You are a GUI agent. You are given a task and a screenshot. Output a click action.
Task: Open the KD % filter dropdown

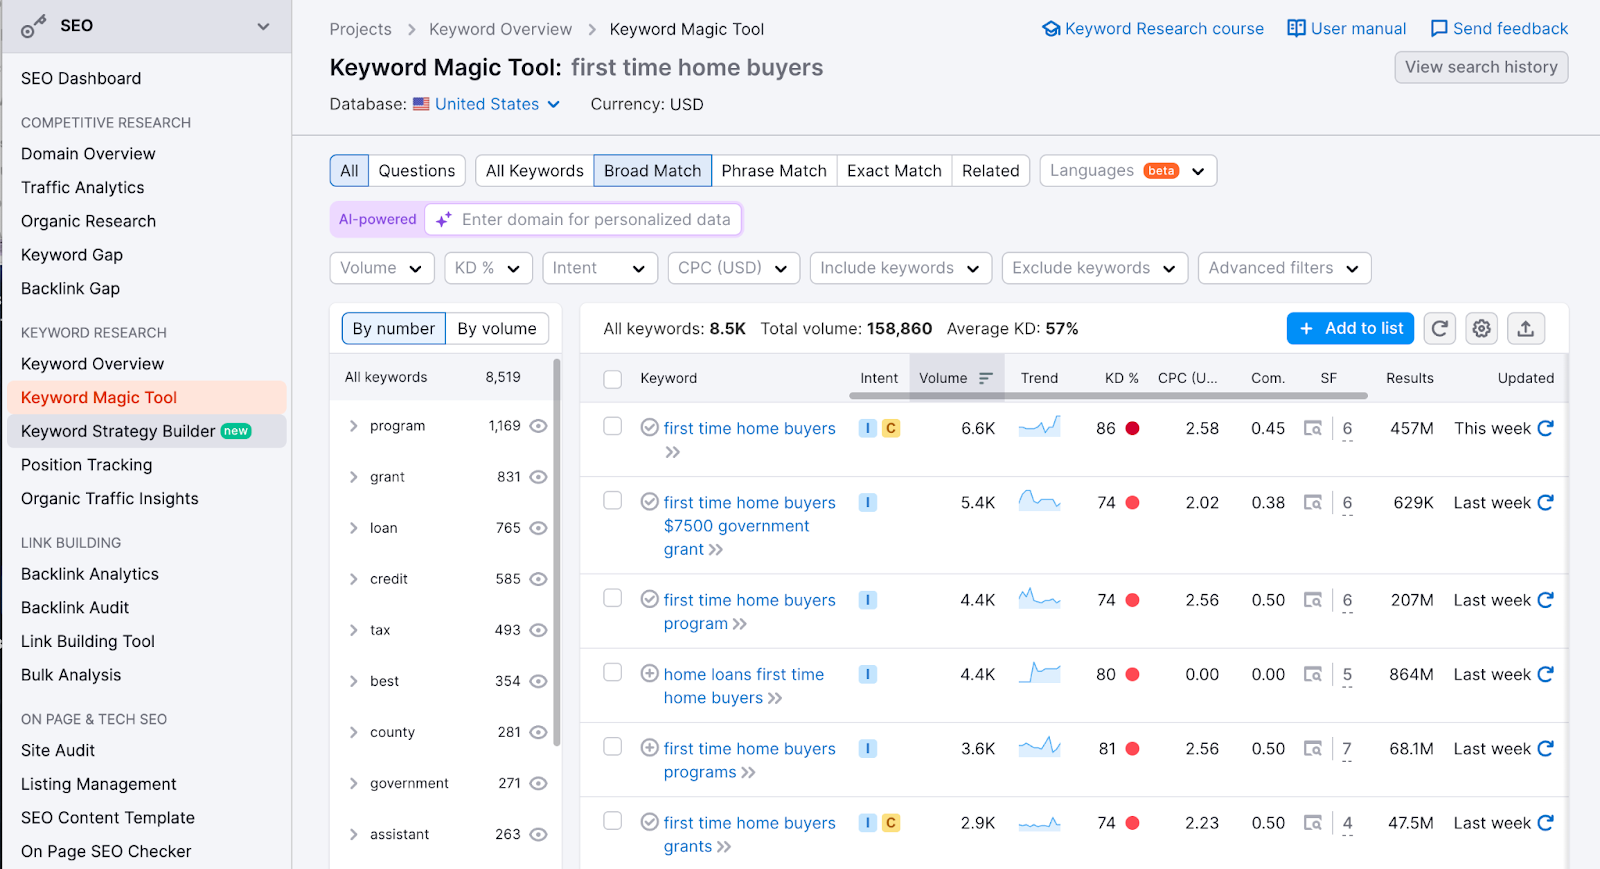(487, 268)
